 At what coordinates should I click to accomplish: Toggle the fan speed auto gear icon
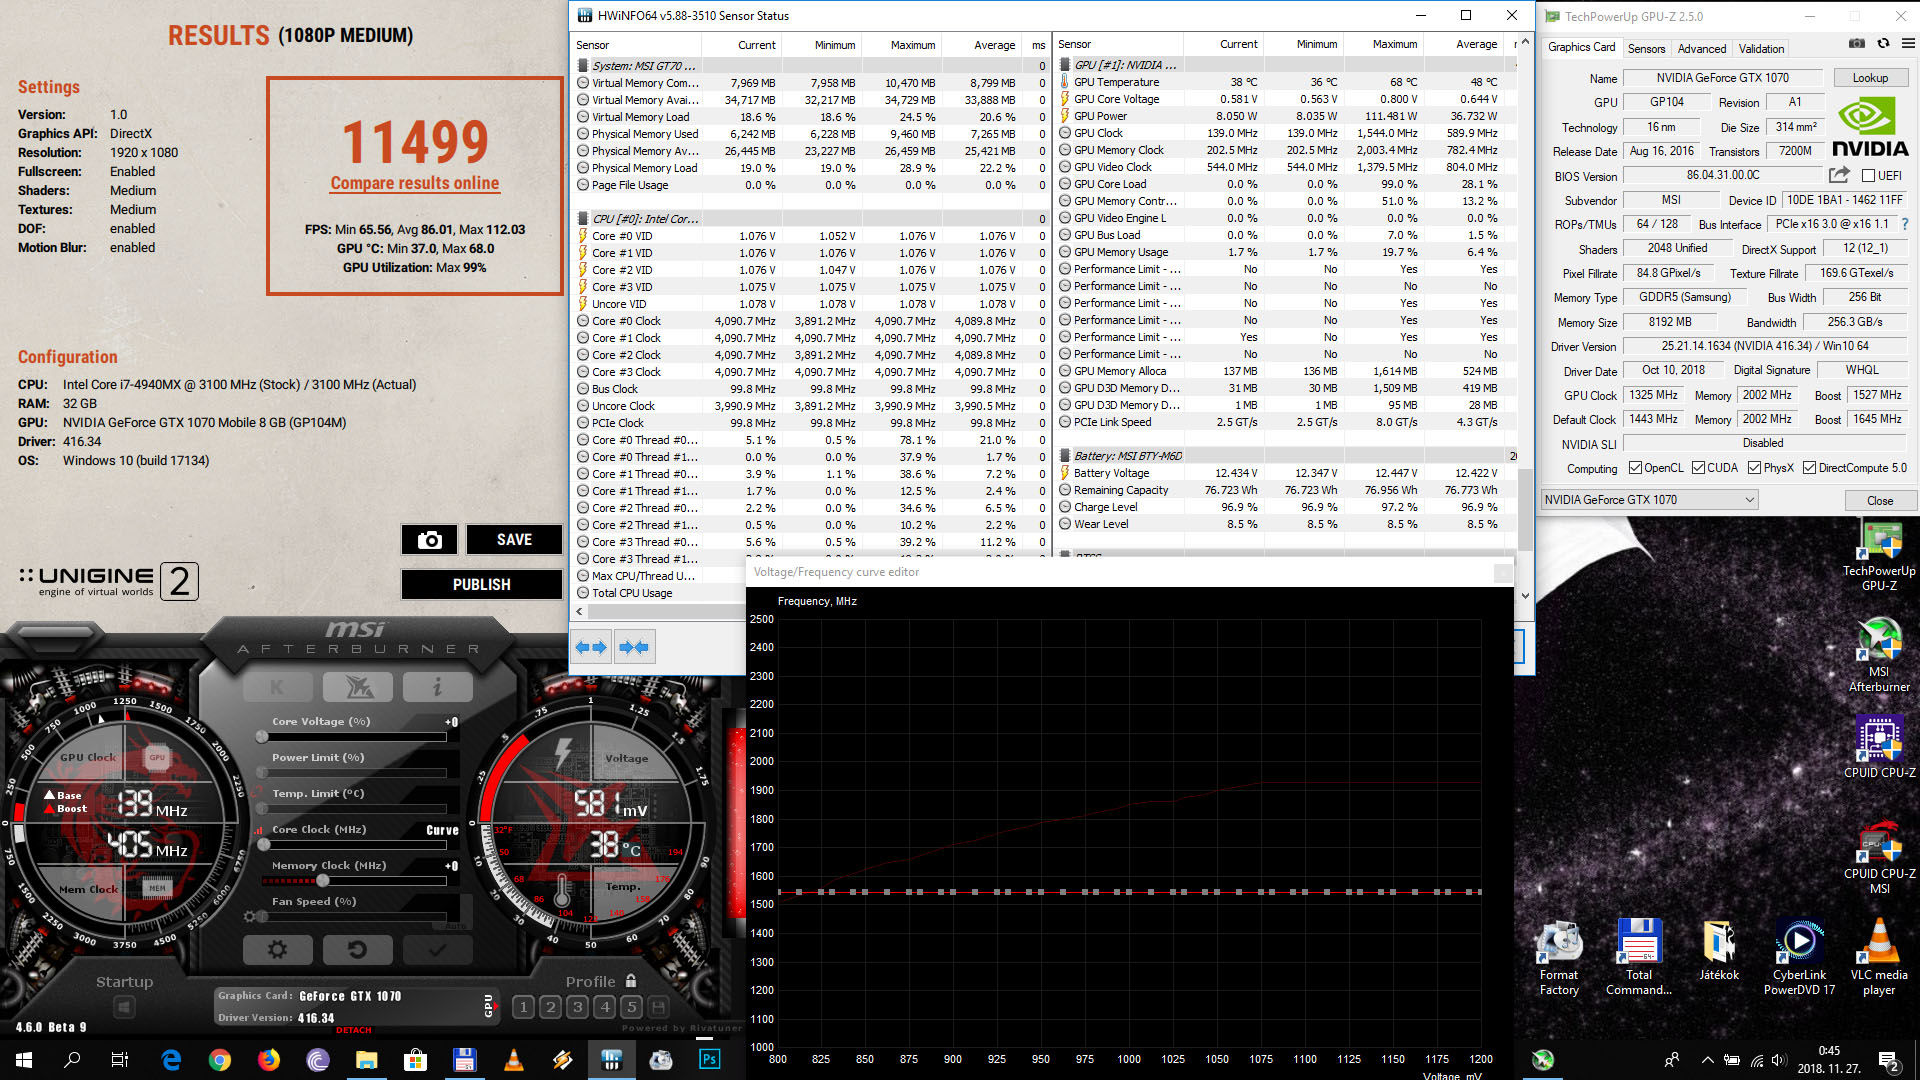pos(249,916)
